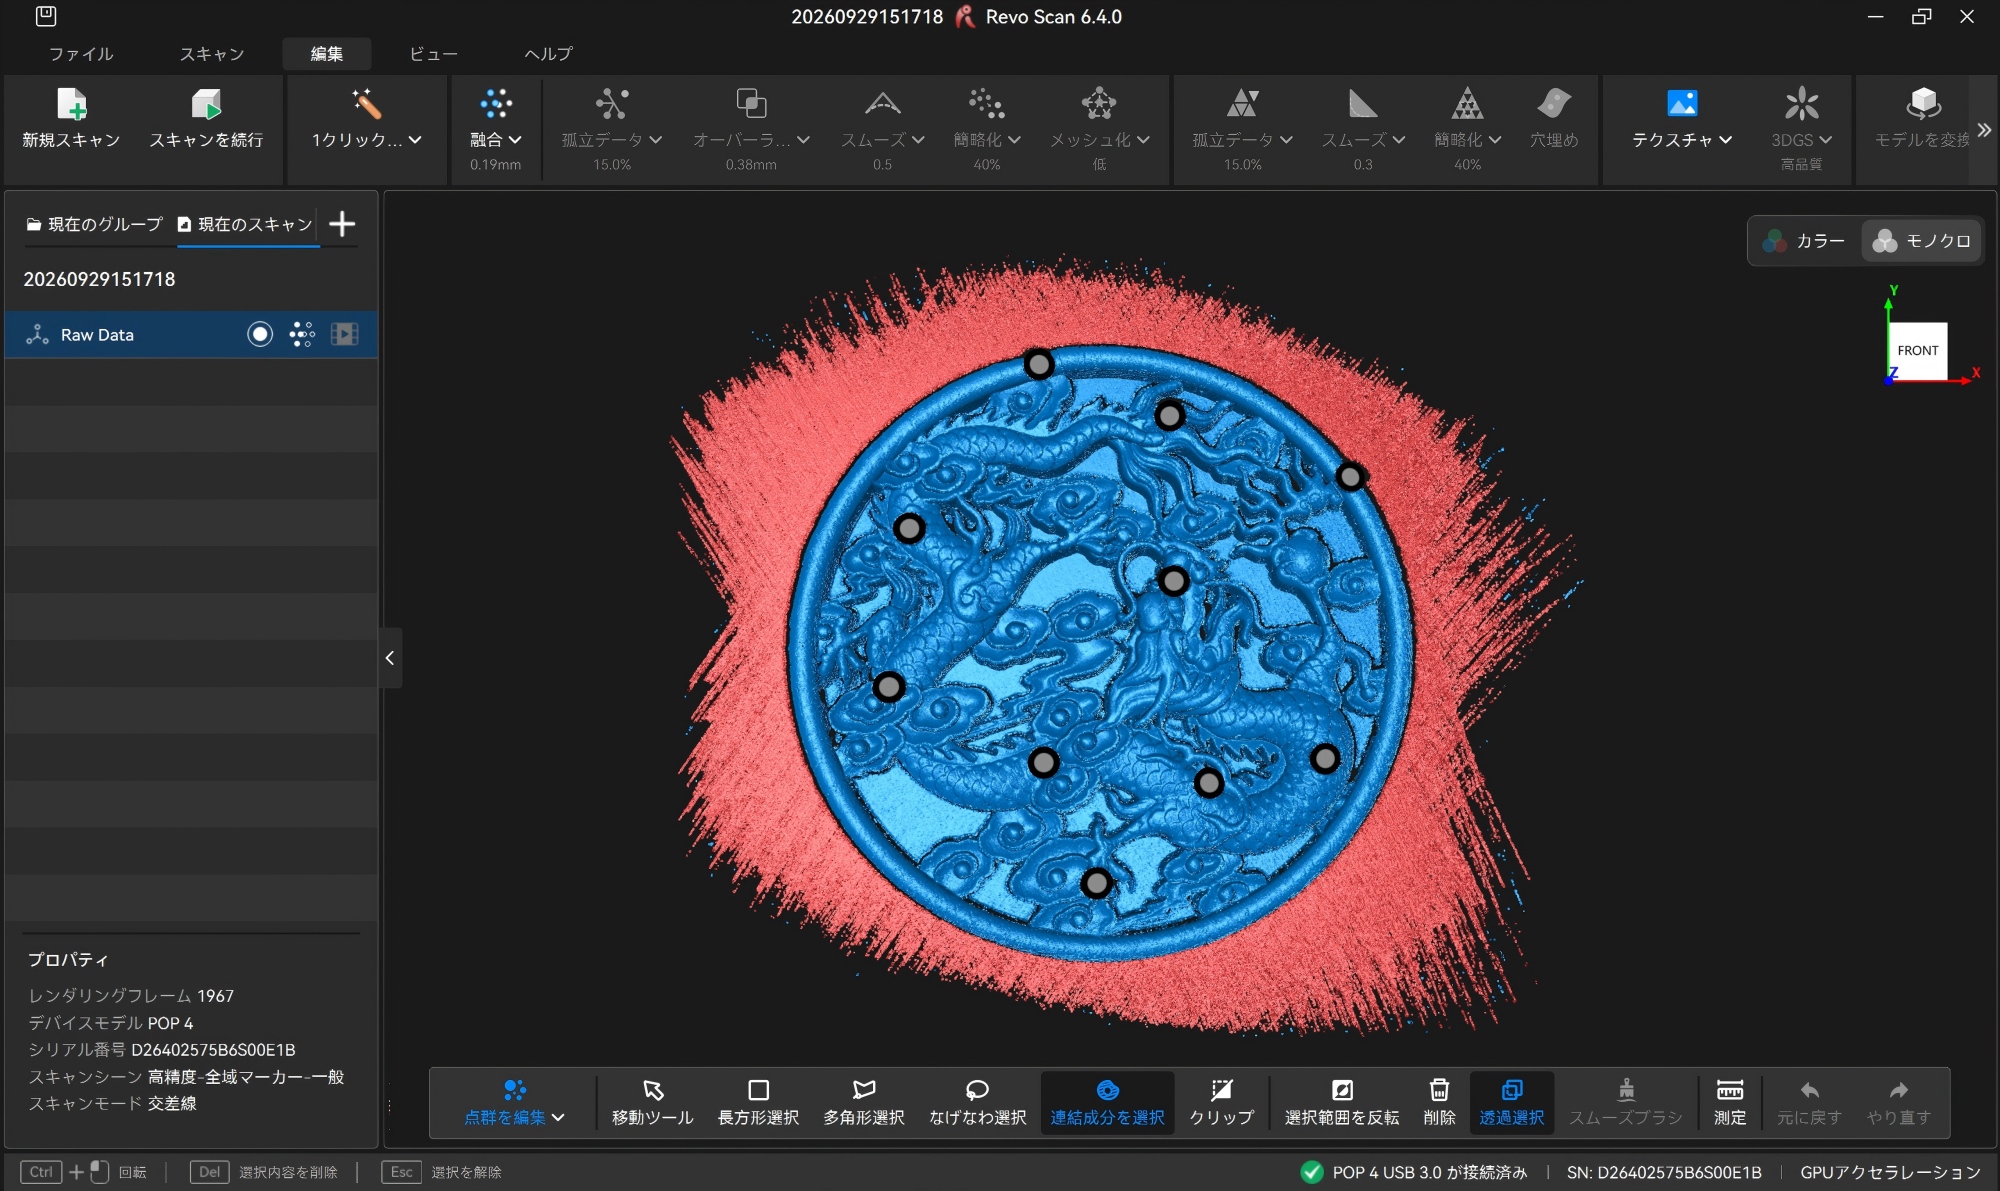Viewport: 2000px width, 1191px height.
Task: Switch to the 現在のグループ tab
Action: tap(94, 224)
